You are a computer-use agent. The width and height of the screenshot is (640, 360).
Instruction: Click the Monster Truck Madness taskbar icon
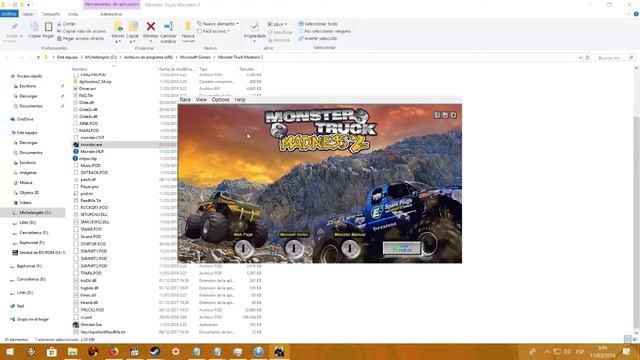279,351
